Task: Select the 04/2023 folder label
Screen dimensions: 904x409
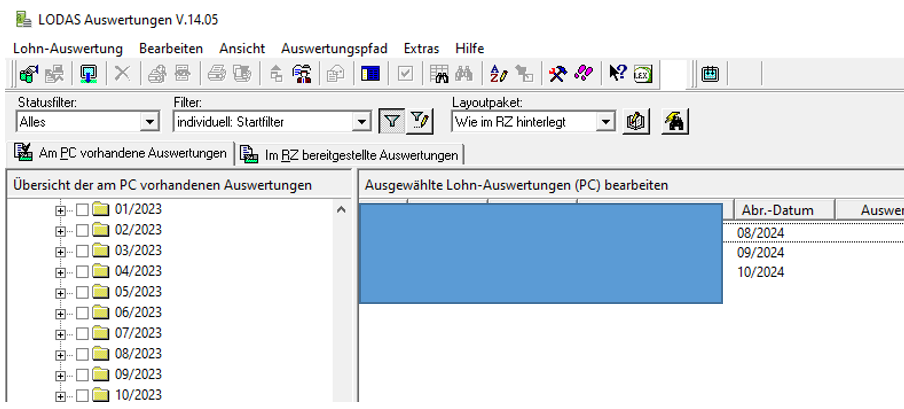Action: click(x=138, y=271)
